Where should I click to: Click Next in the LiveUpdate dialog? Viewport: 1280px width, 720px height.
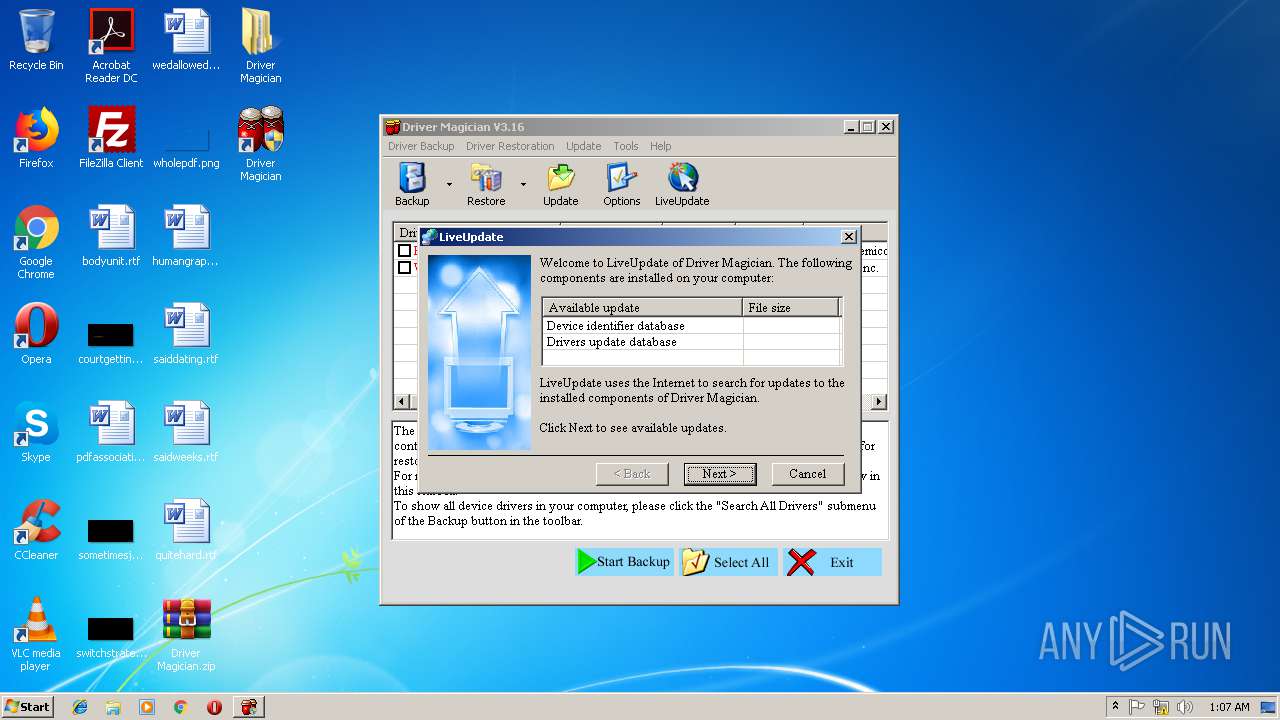click(x=720, y=474)
